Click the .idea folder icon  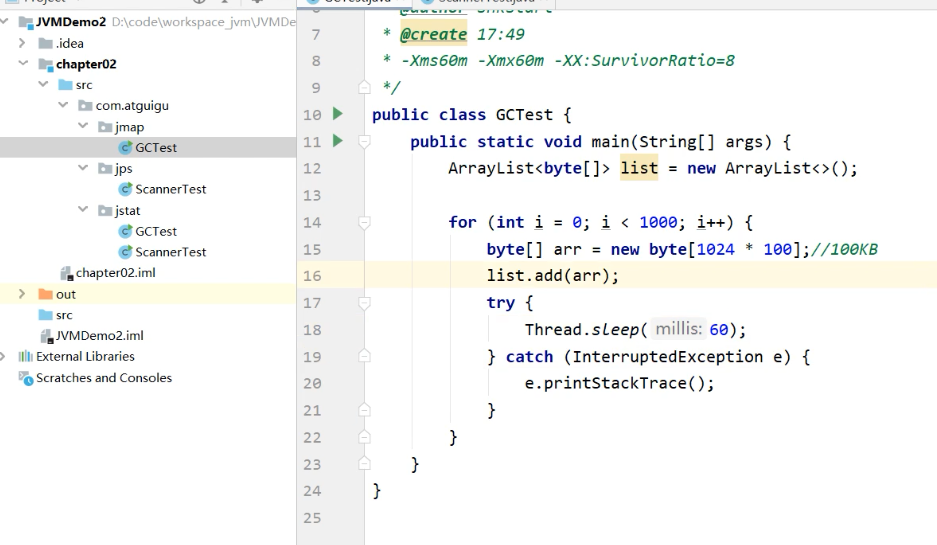(45, 43)
